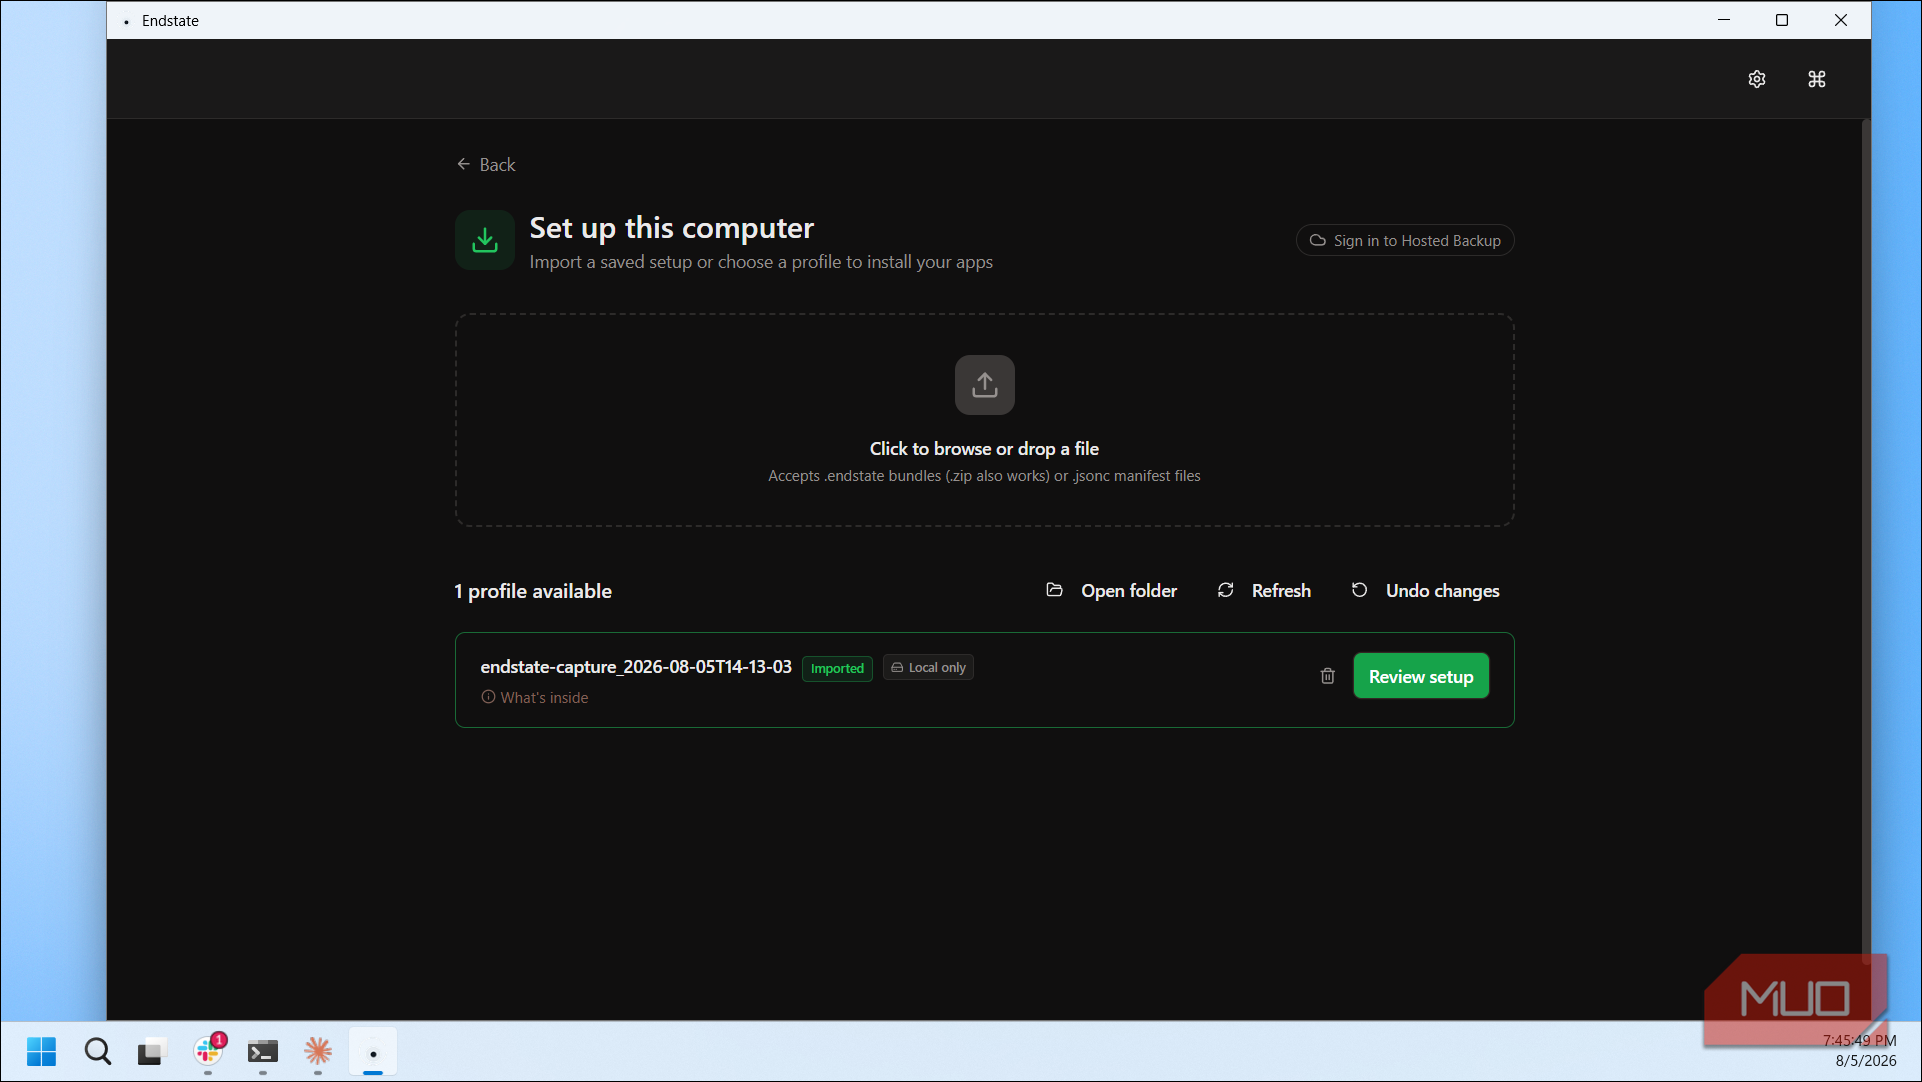This screenshot has height=1082, width=1922.
Task: Expand What's inside for the profile
Action: click(535, 697)
